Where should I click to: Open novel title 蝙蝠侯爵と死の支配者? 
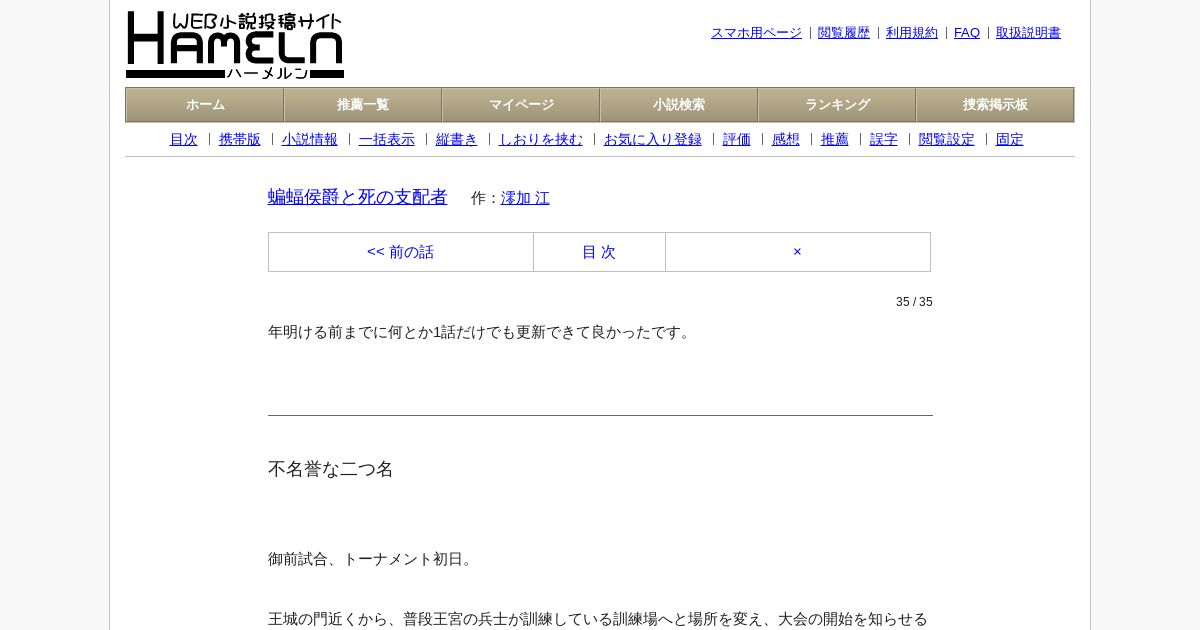(x=358, y=197)
